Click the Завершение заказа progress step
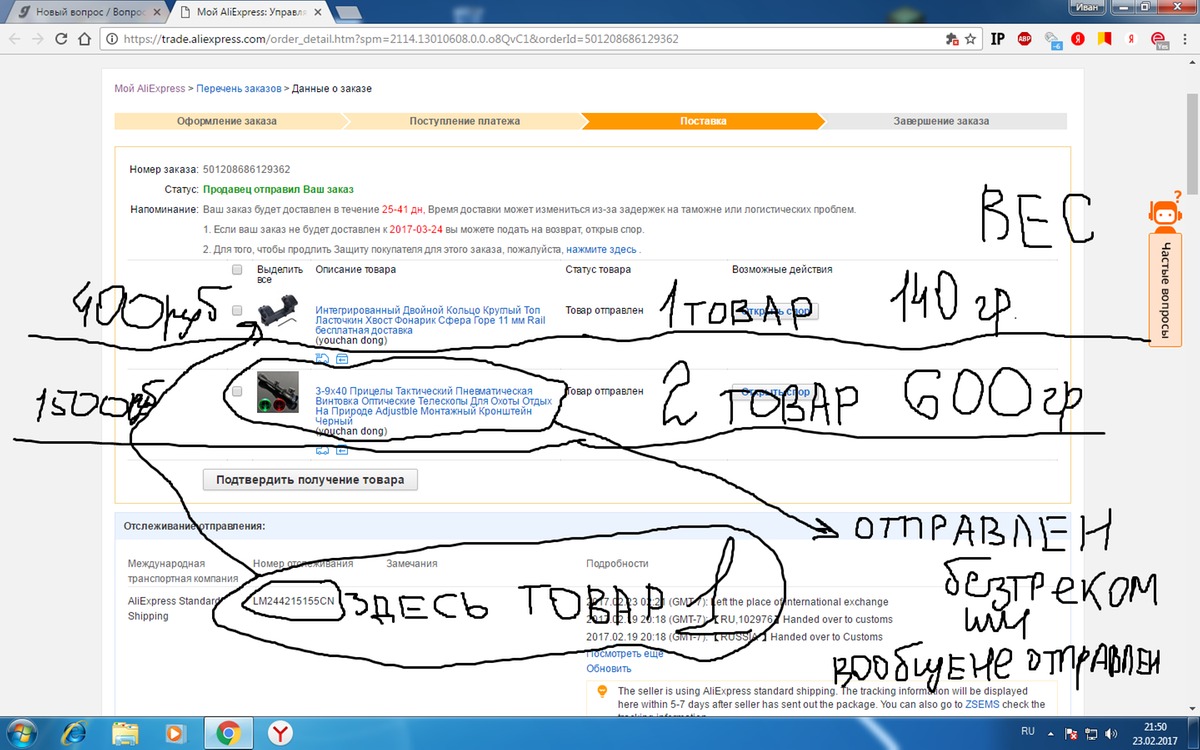 pos(941,121)
